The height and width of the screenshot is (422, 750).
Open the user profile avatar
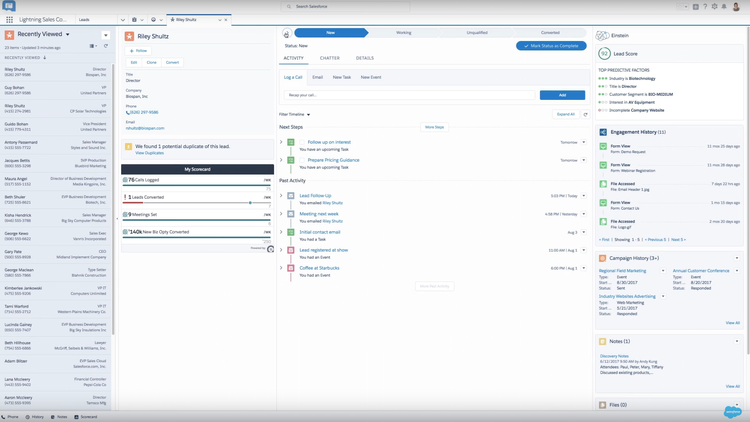point(736,6)
